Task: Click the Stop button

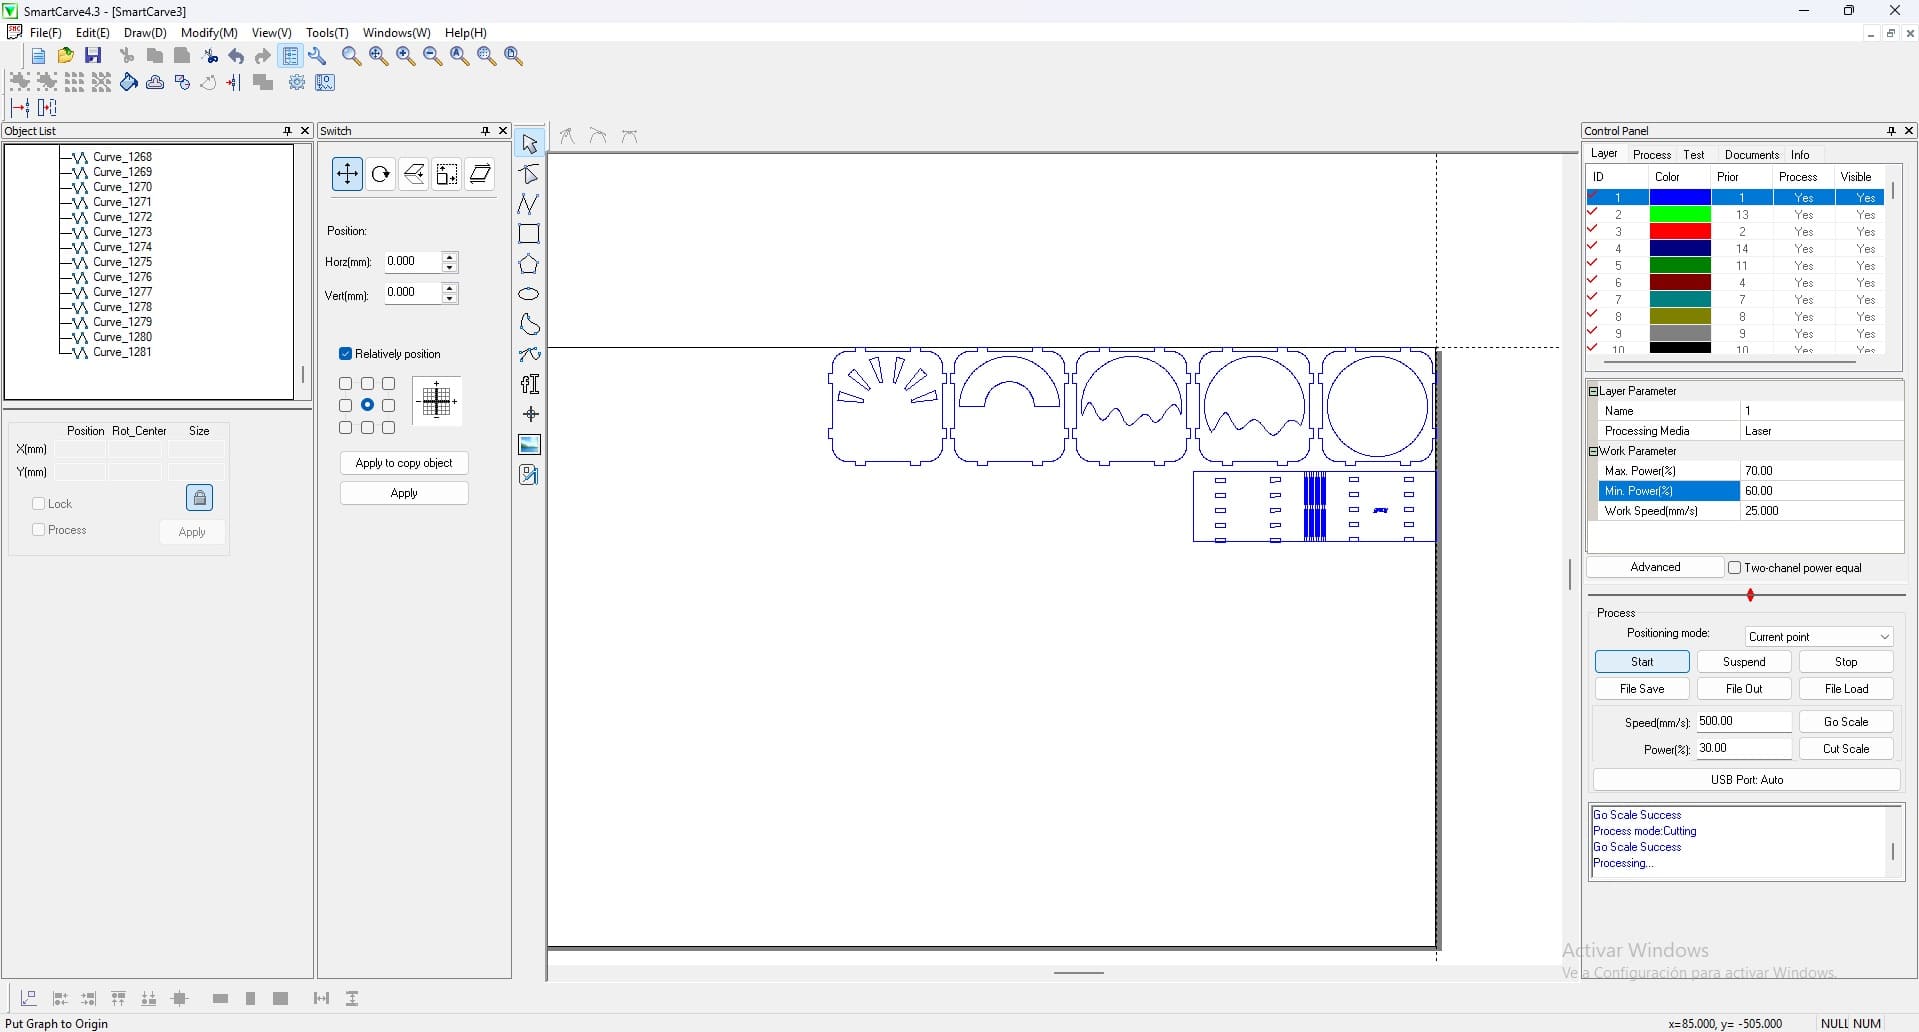Action: tap(1846, 662)
